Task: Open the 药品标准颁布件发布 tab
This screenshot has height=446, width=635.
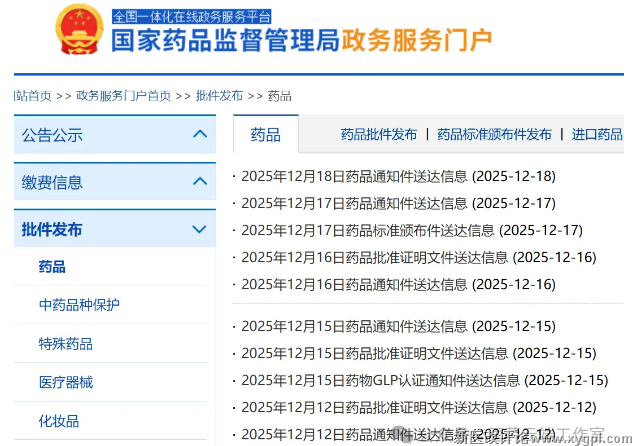Action: coord(494,134)
